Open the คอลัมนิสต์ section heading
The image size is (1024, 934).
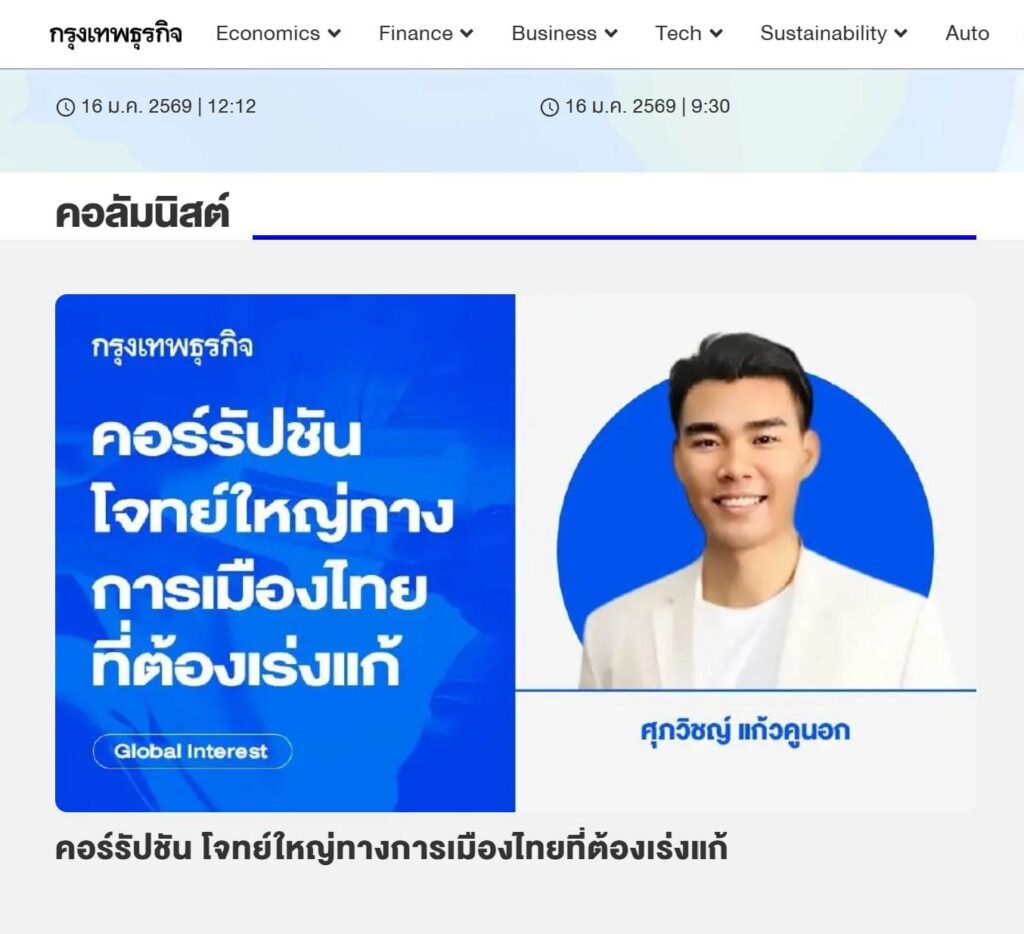pos(142,213)
